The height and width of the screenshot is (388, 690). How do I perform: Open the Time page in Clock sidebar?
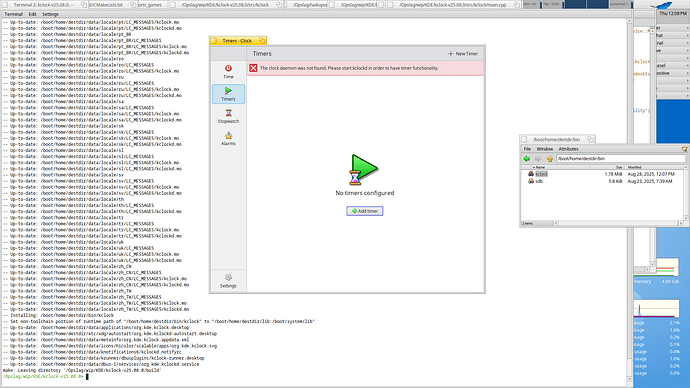pos(228,71)
